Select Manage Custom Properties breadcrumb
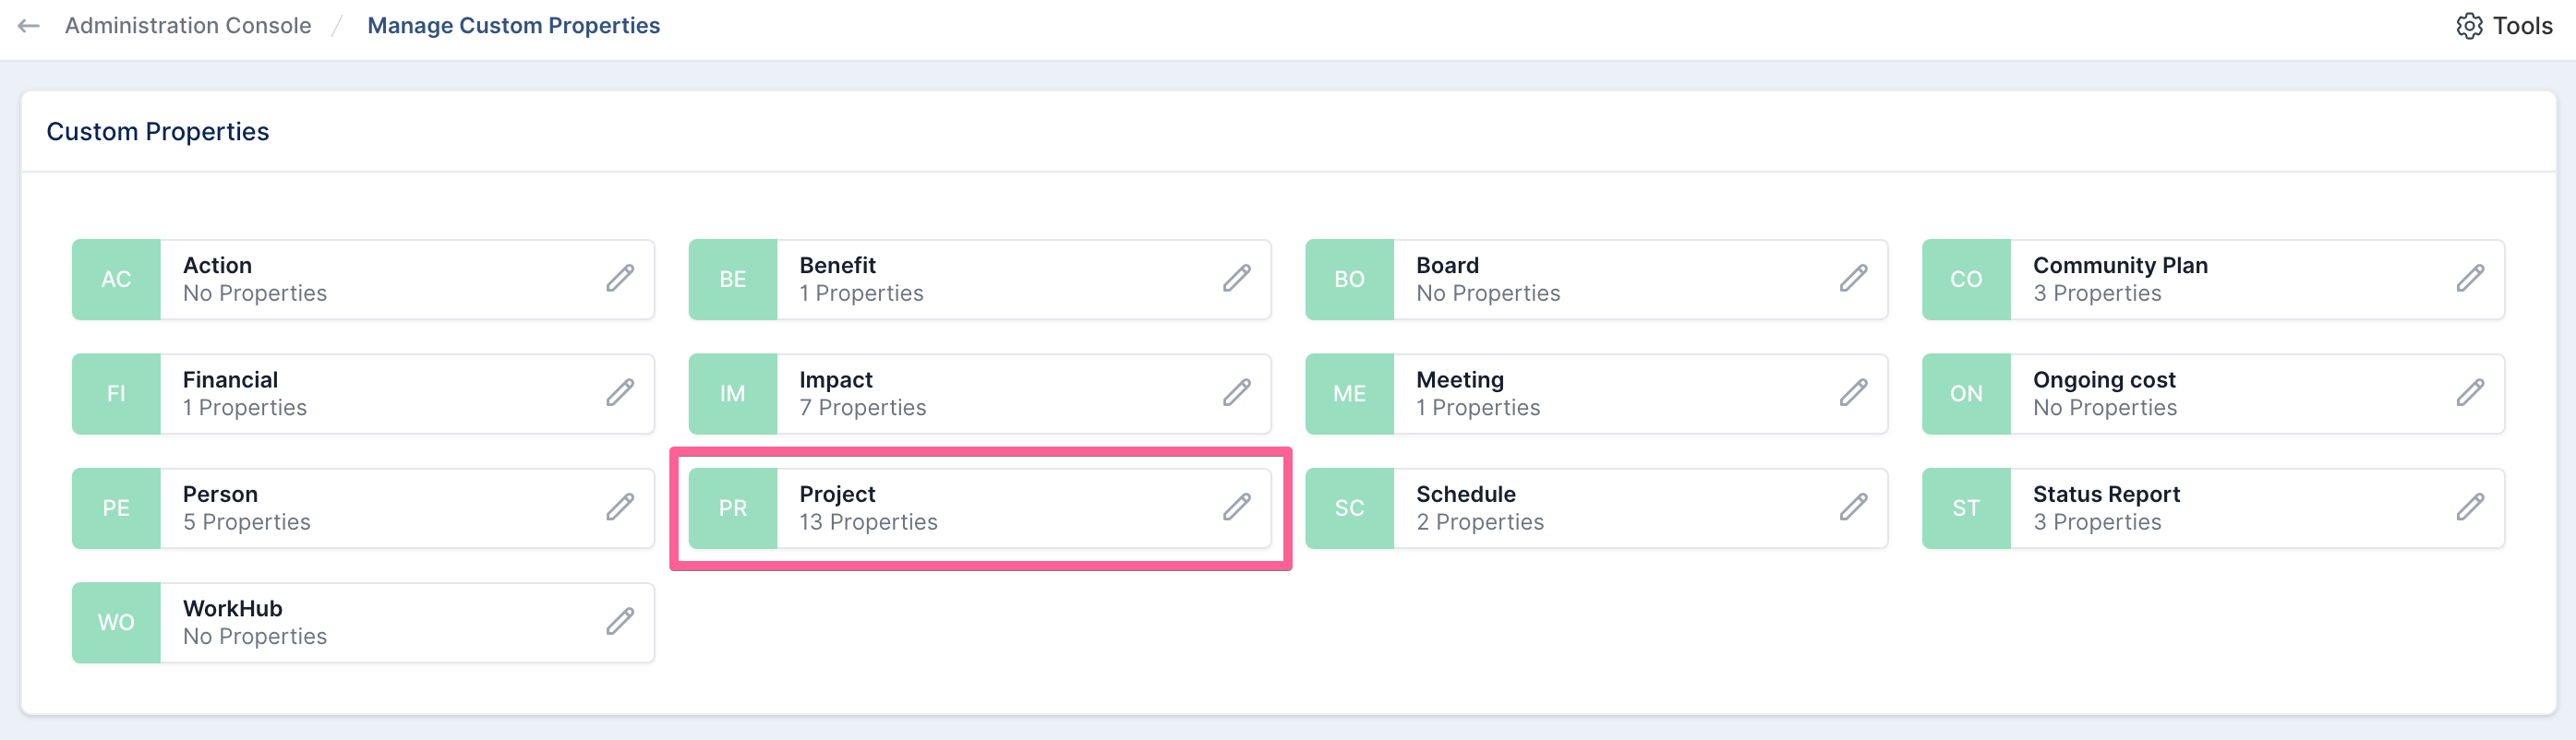This screenshot has width=2576, height=740. click(x=514, y=26)
